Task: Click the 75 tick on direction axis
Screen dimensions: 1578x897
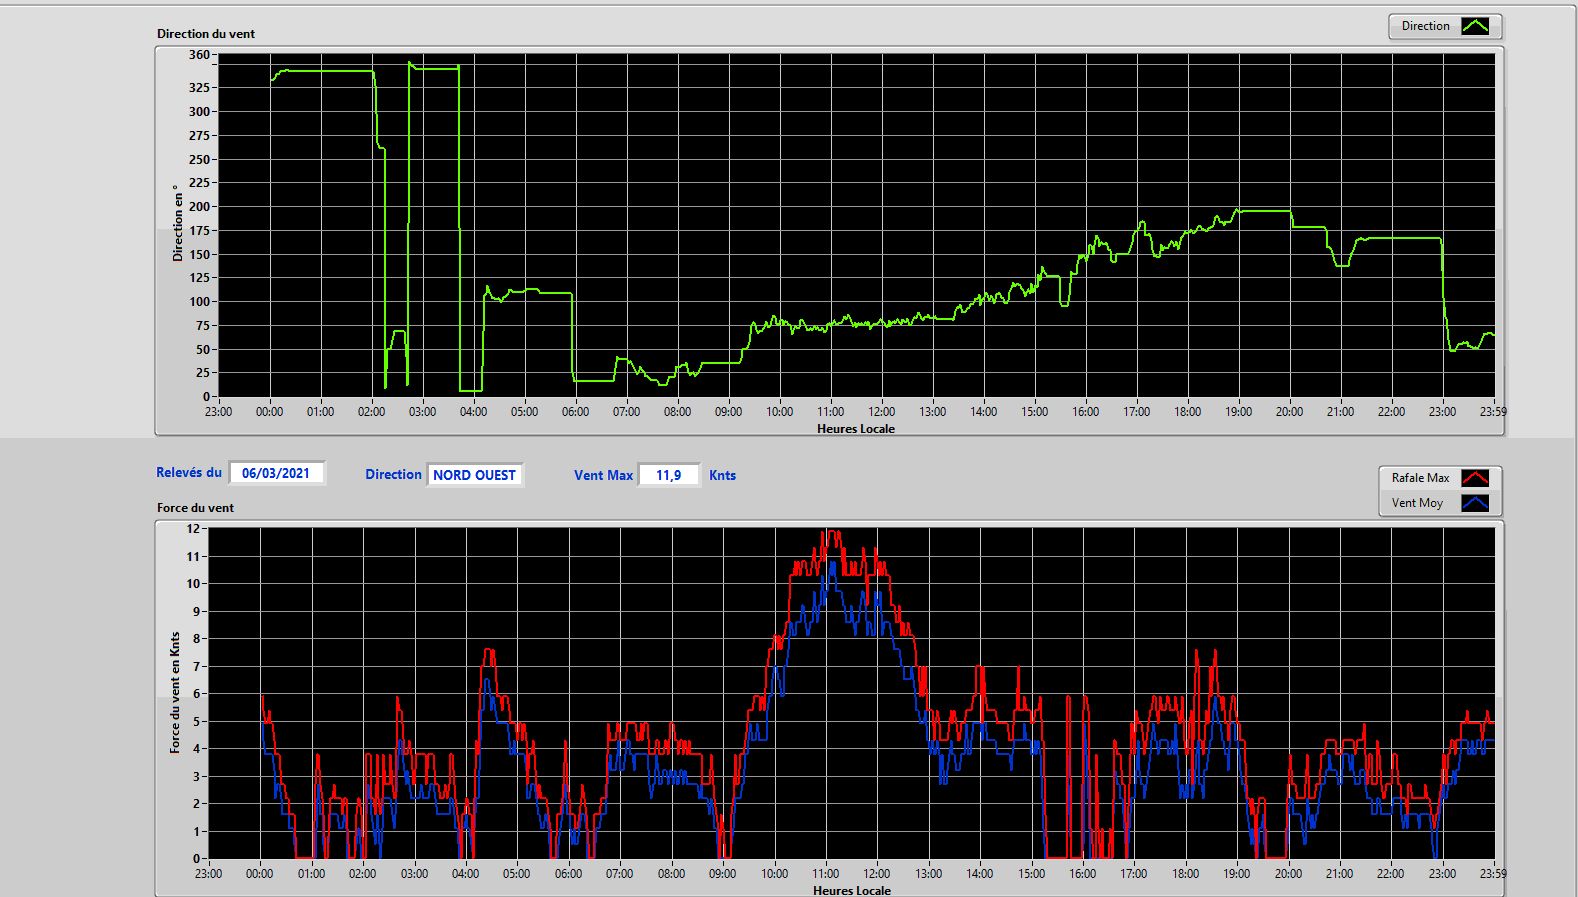Action: [x=203, y=326]
